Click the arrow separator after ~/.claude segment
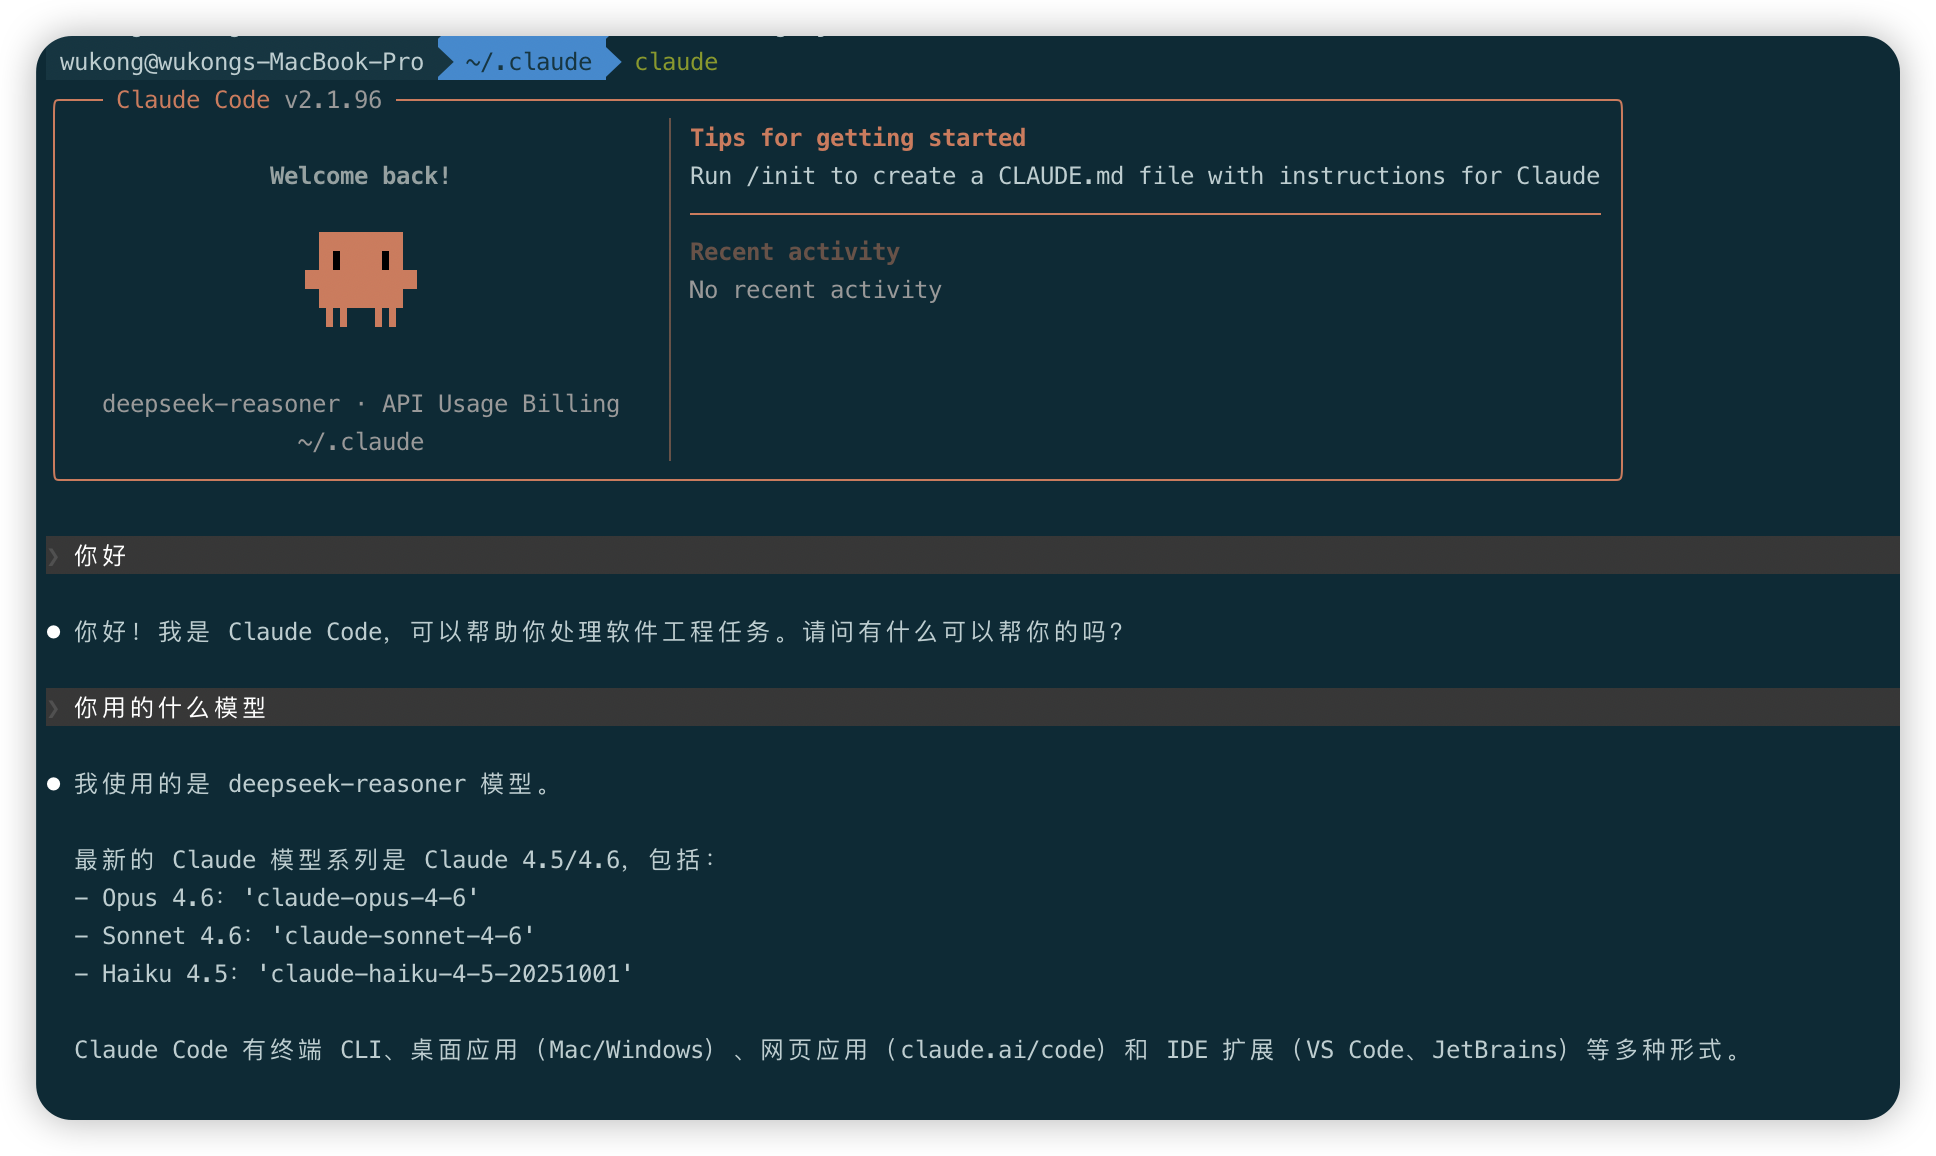This screenshot has width=1936, height=1156. coord(613,61)
